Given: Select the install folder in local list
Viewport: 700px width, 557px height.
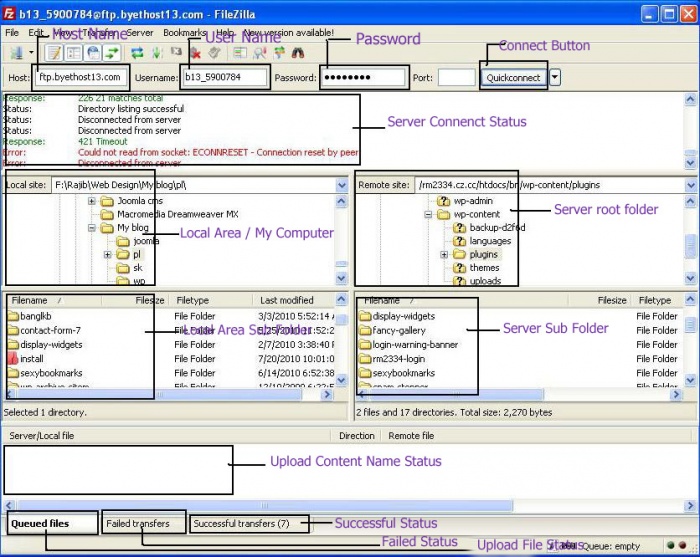Looking at the screenshot, I should click(32, 358).
